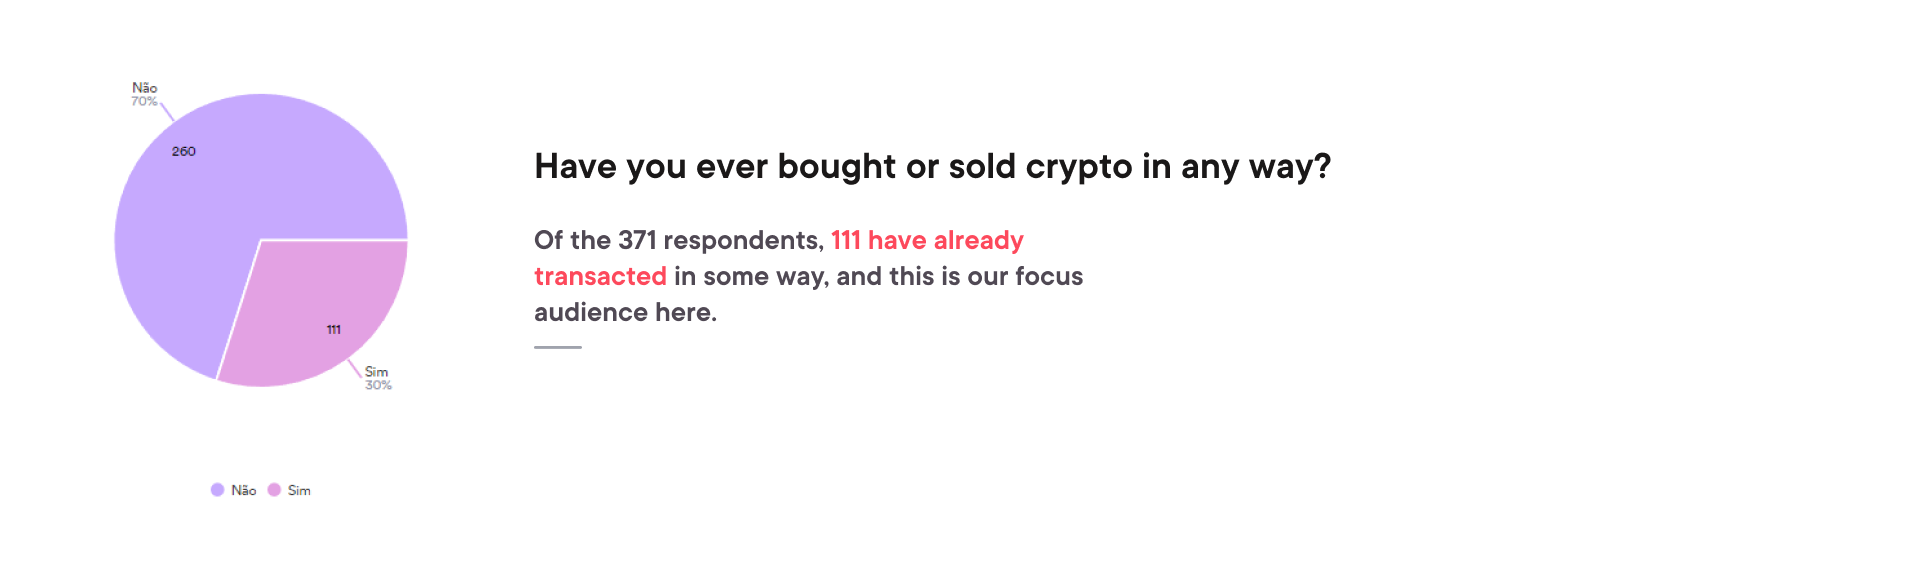Select the Não 70% callout label
Screen dimensions: 1920x570
click(x=144, y=94)
